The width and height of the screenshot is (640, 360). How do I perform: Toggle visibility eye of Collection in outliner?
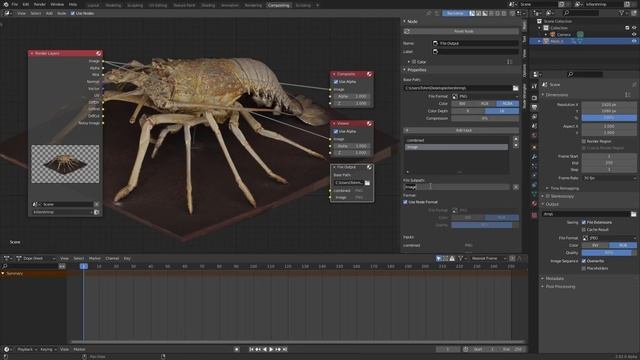[634, 28]
